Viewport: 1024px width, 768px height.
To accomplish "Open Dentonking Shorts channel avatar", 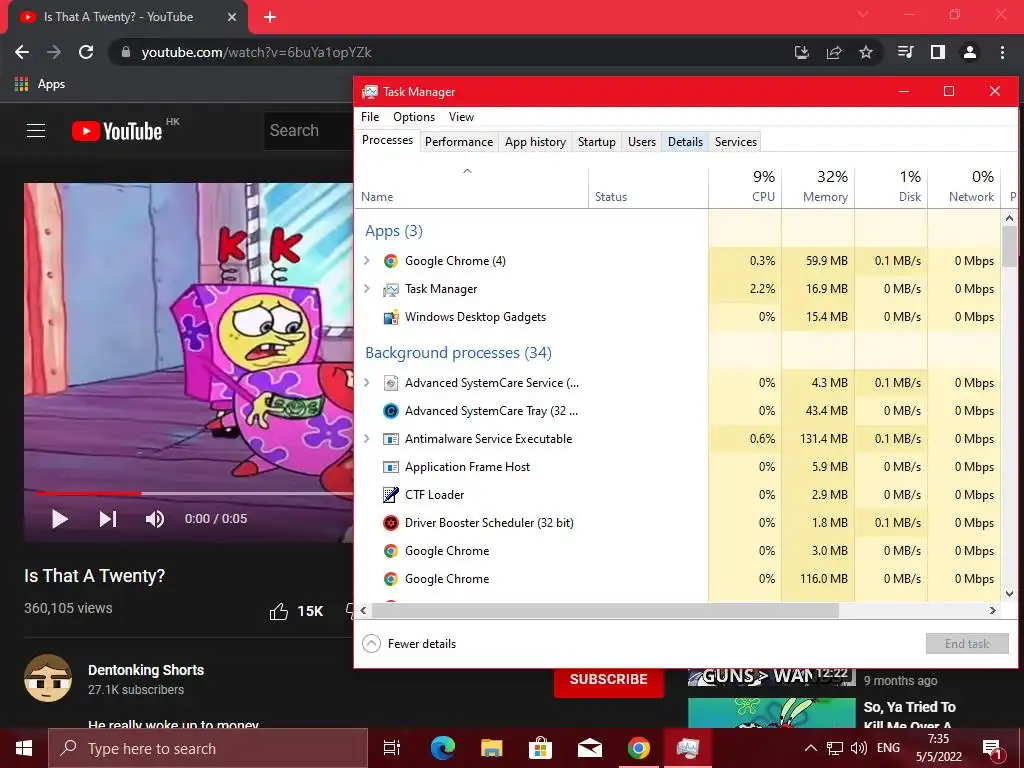I will coord(48,679).
